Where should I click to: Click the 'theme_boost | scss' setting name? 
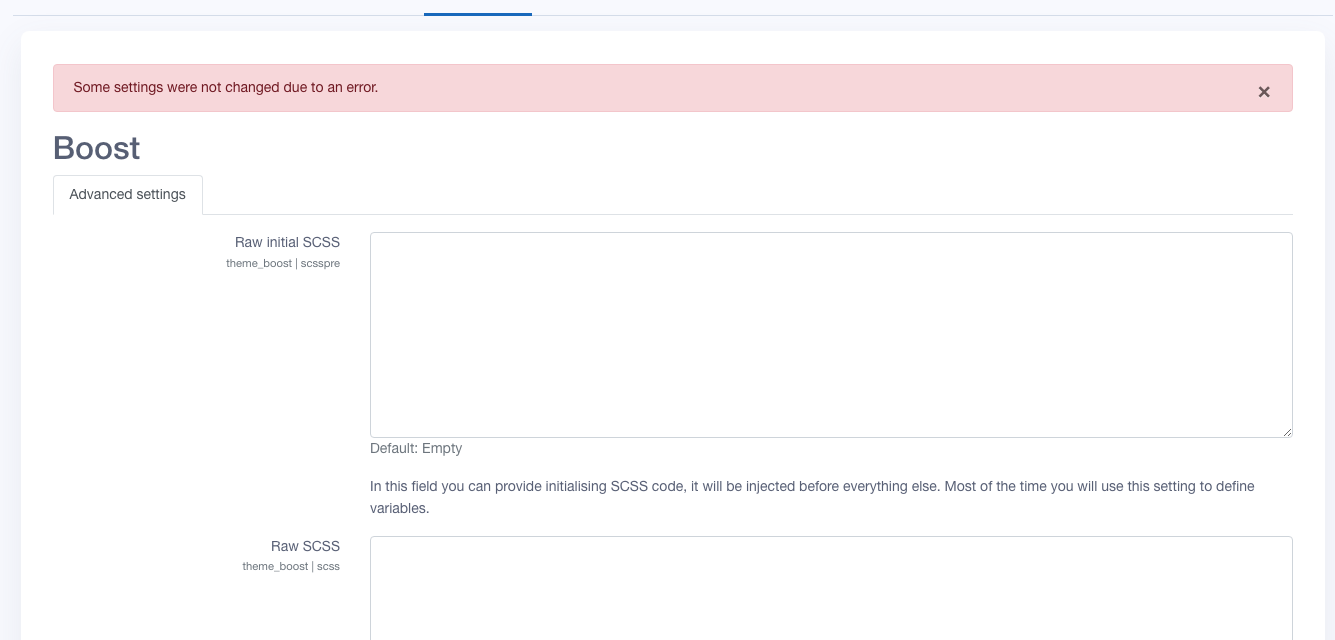pyautogui.click(x=291, y=567)
